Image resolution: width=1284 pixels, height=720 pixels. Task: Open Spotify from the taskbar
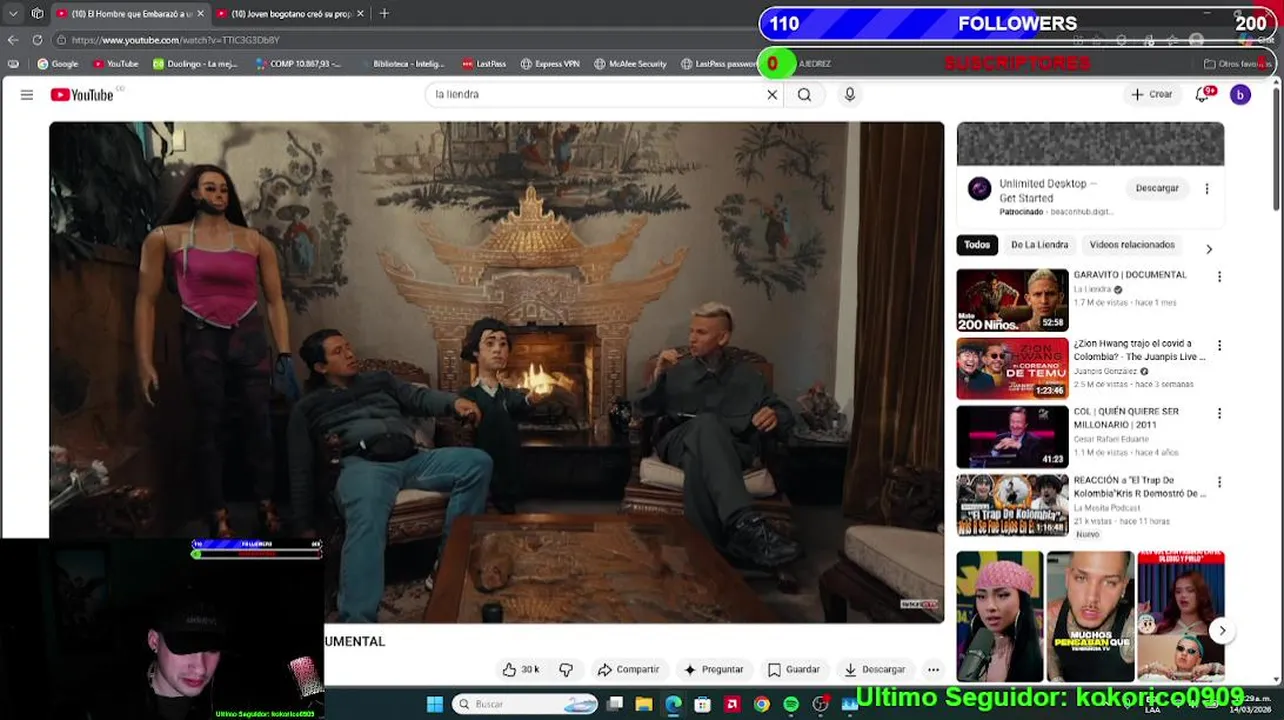point(791,704)
